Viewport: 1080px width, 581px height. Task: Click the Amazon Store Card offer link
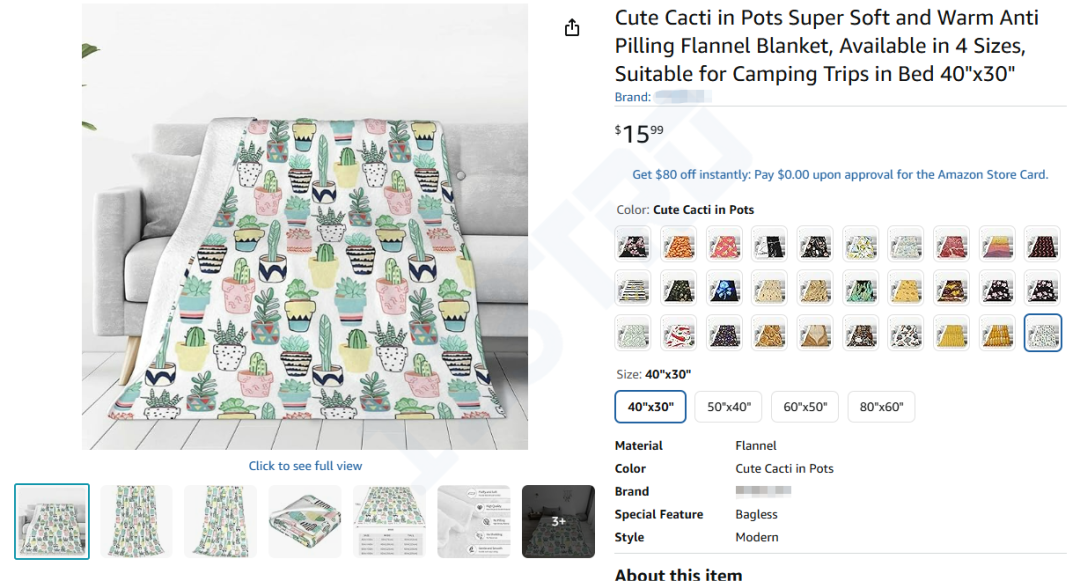tap(840, 174)
